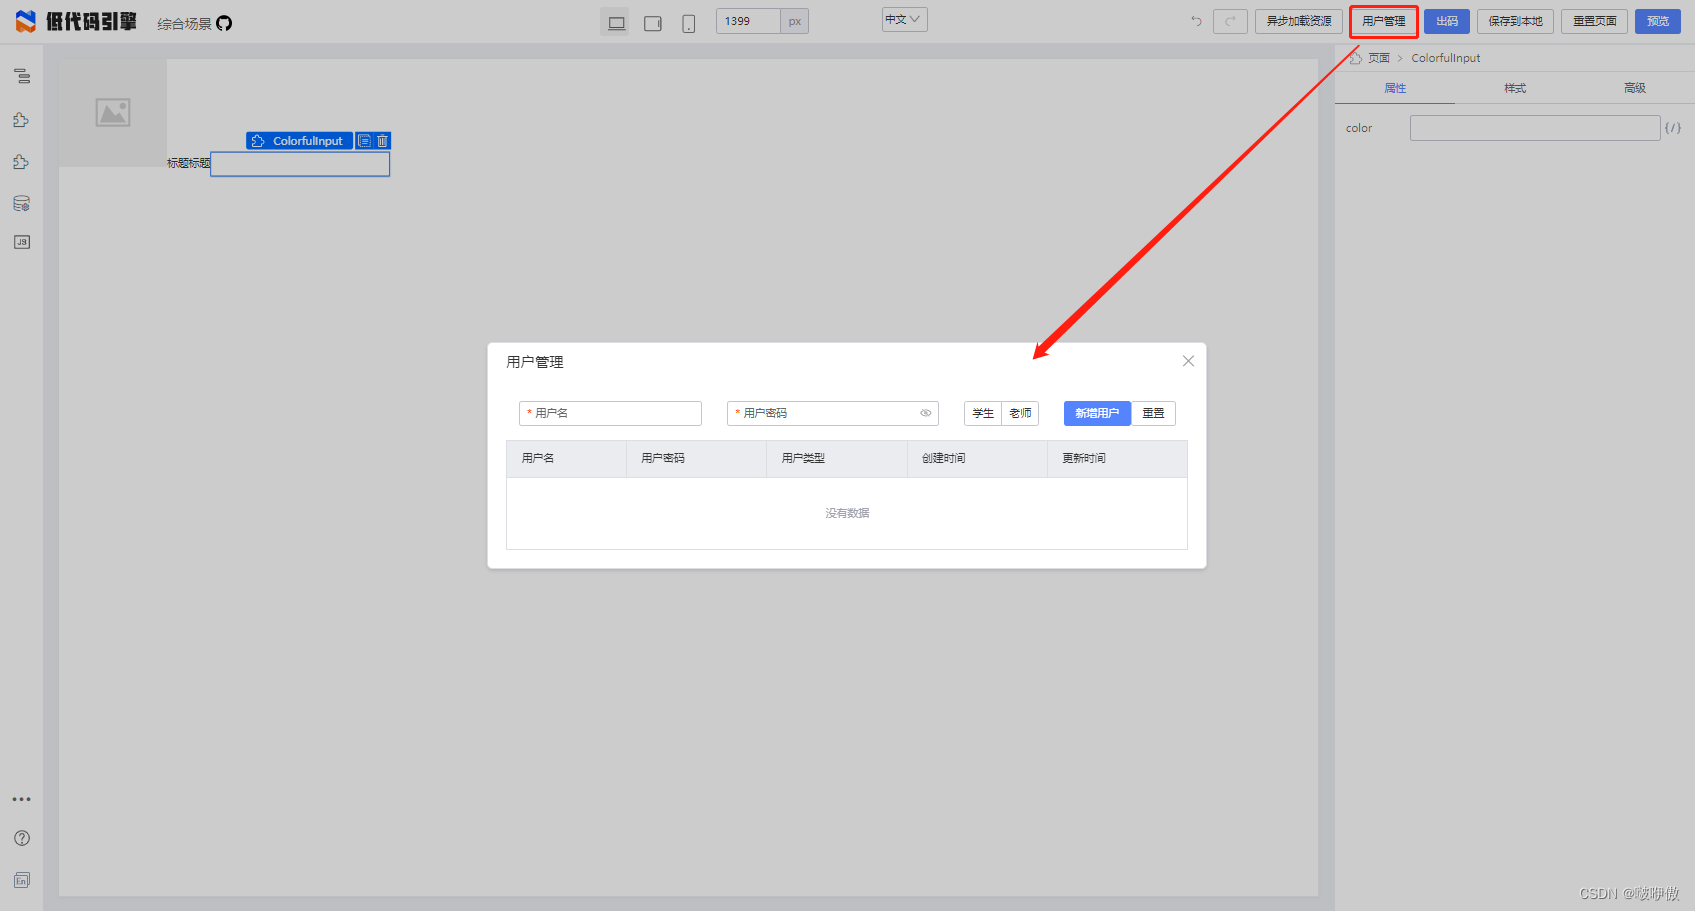Click the ColorfulInput breadcrumb text
The image size is (1695, 911).
pos(1445,58)
